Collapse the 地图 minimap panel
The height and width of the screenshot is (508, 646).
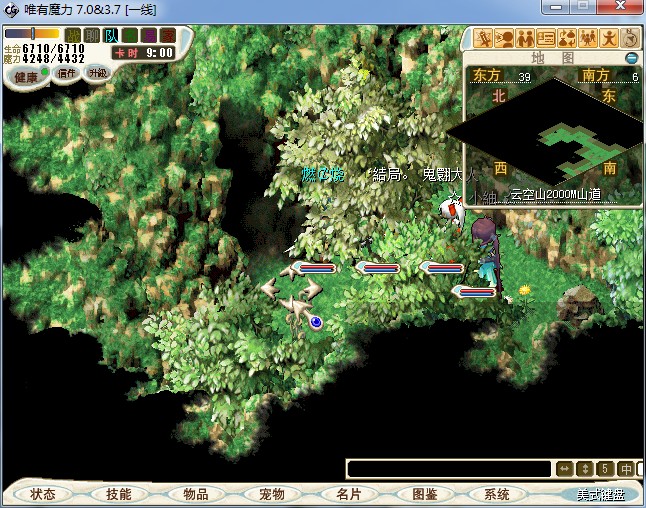(631, 58)
